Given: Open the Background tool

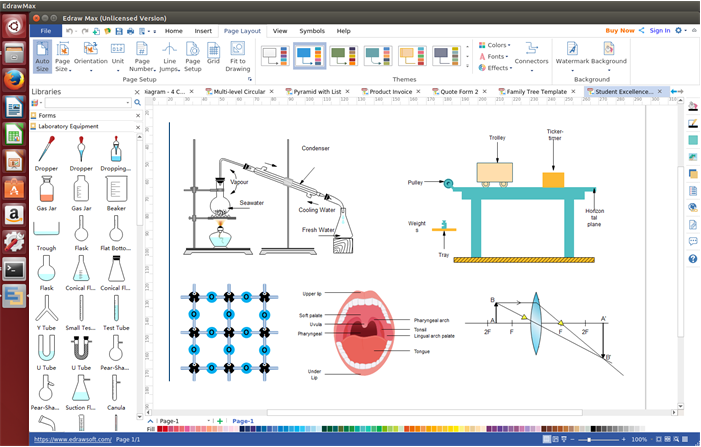Looking at the screenshot, I should click(x=609, y=56).
